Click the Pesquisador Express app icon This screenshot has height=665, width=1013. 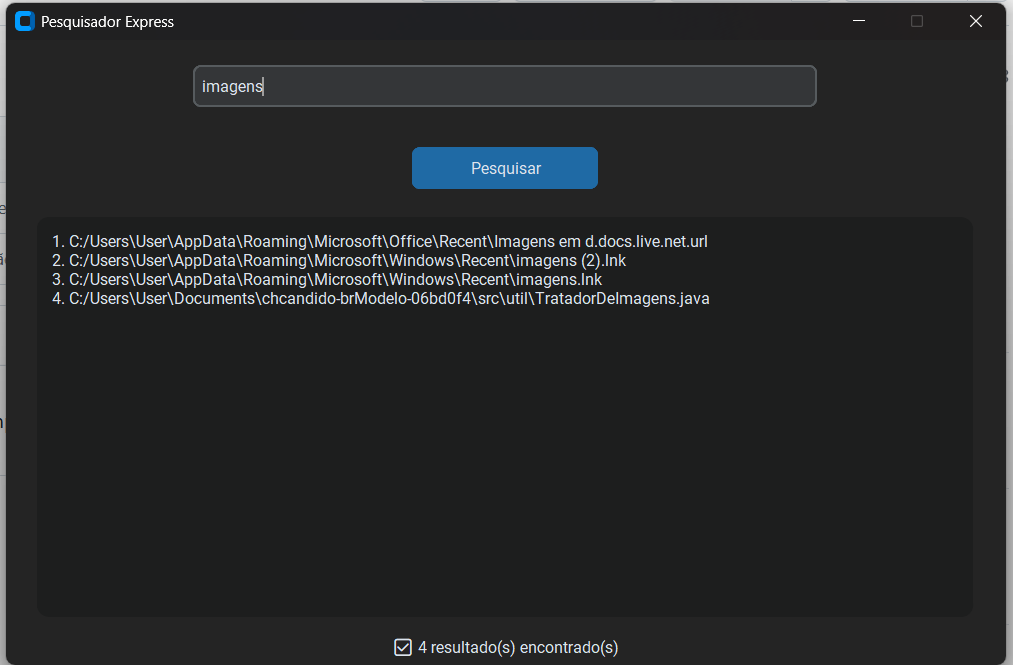click(25, 21)
